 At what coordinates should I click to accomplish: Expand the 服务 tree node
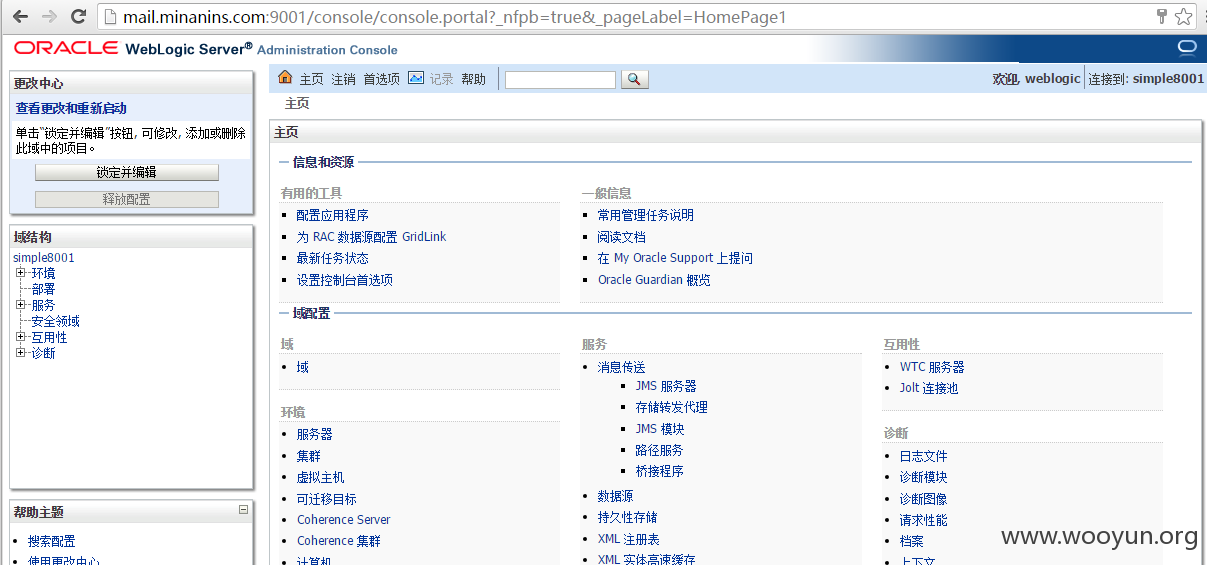tap(20, 305)
